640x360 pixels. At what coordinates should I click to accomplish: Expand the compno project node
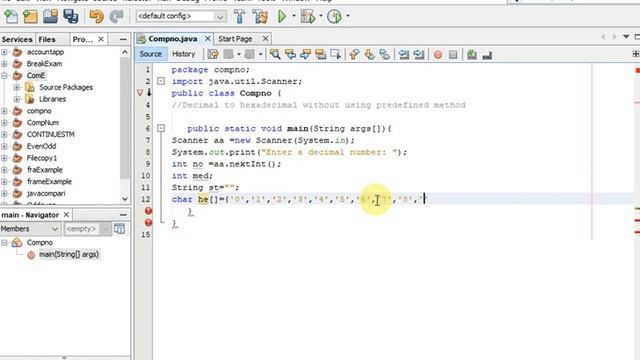coord(4,111)
